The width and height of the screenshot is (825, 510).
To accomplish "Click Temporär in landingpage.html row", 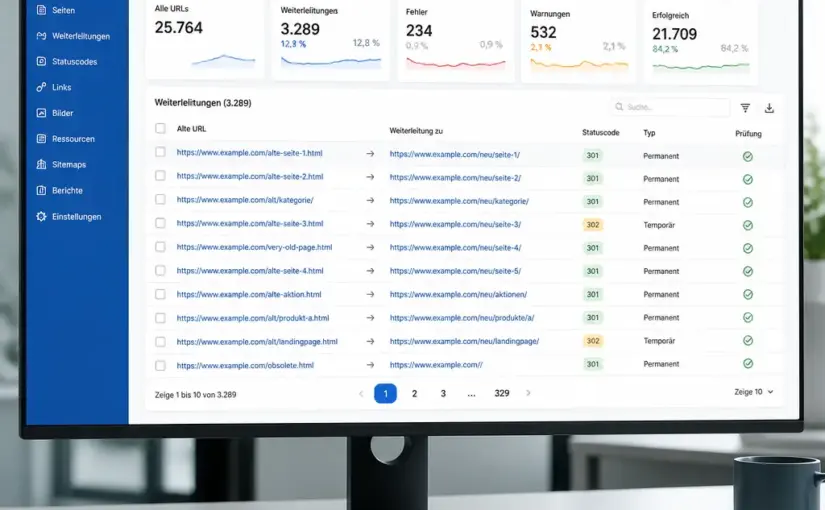I will click(x=659, y=341).
